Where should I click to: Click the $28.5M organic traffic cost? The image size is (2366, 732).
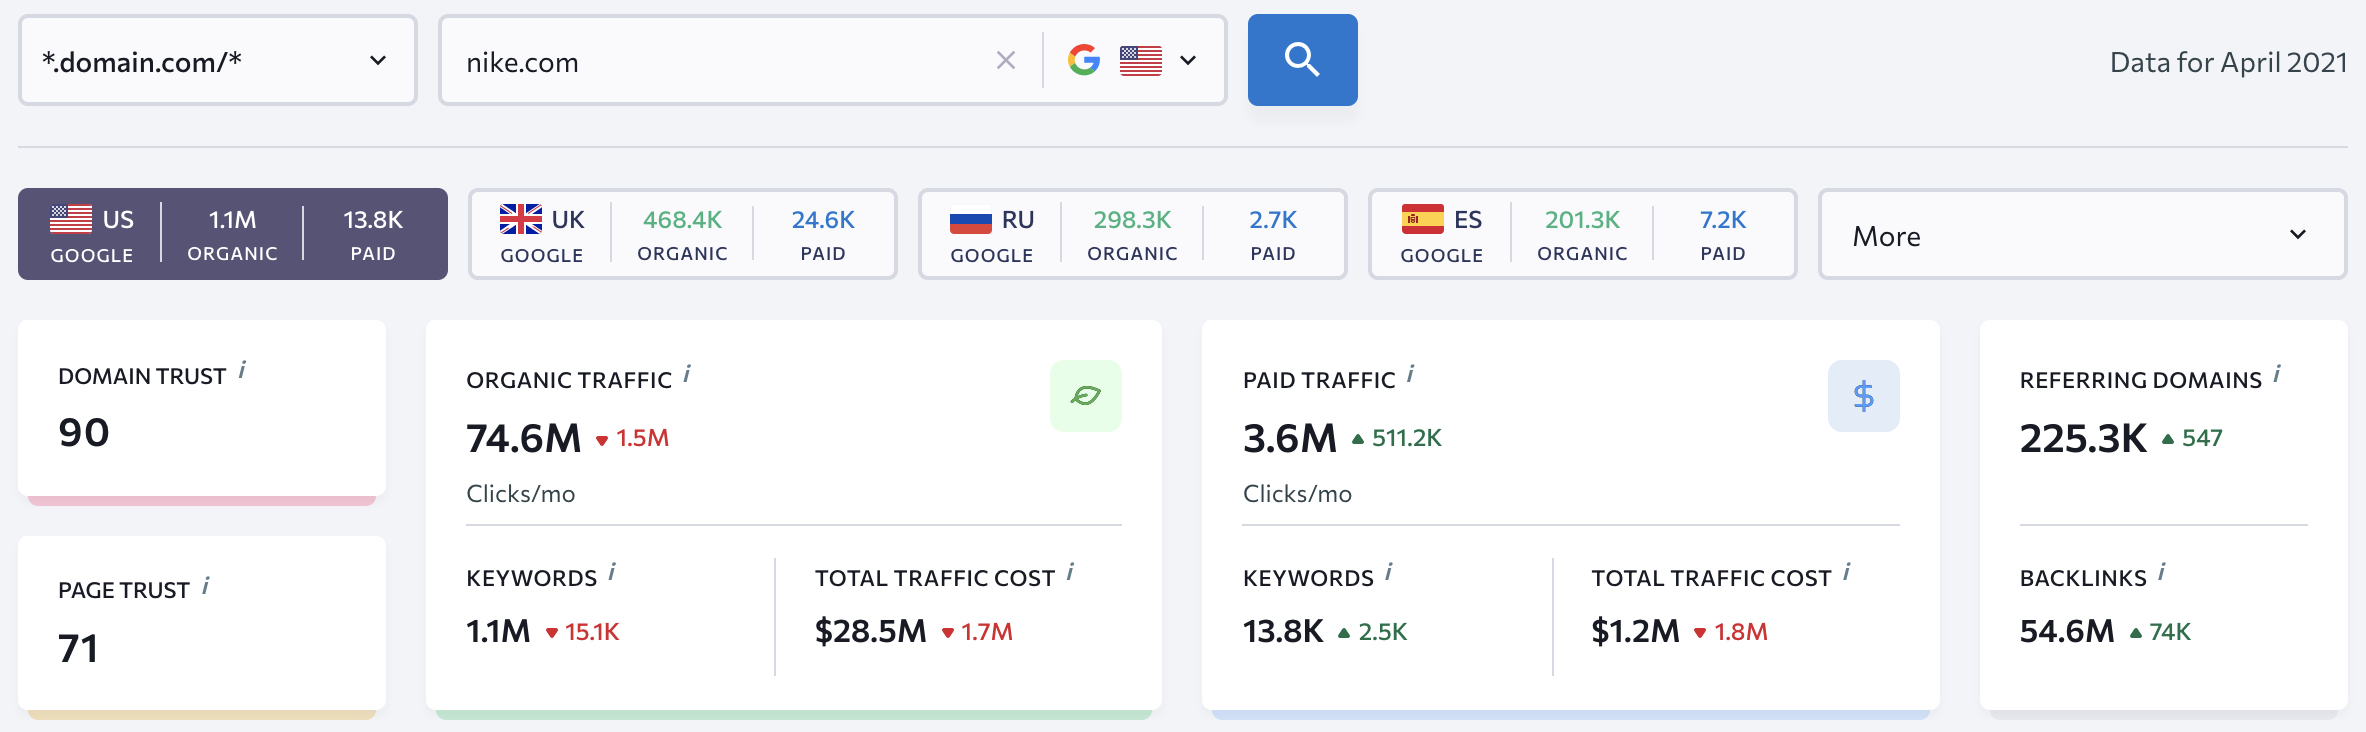point(871,631)
